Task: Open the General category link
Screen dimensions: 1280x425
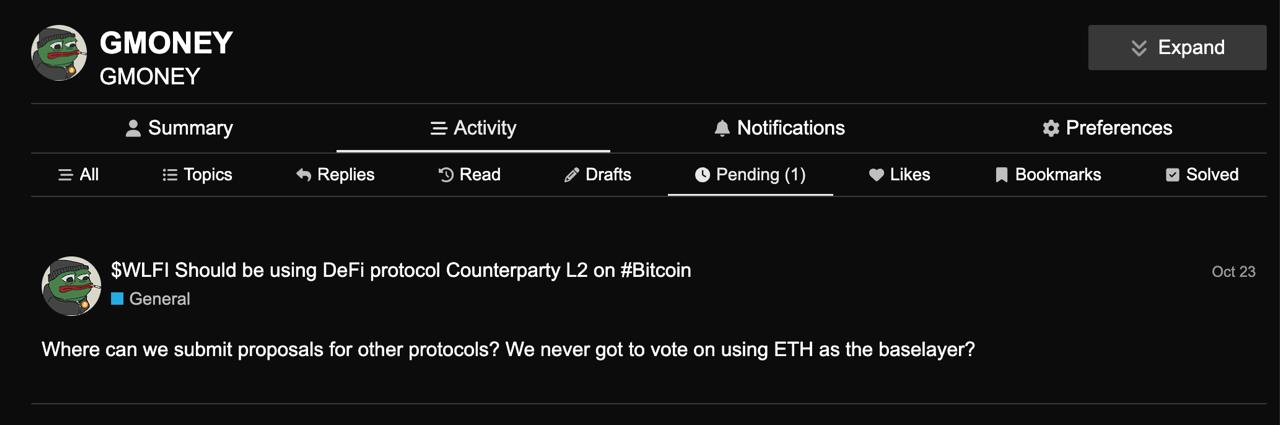Action: 151,299
